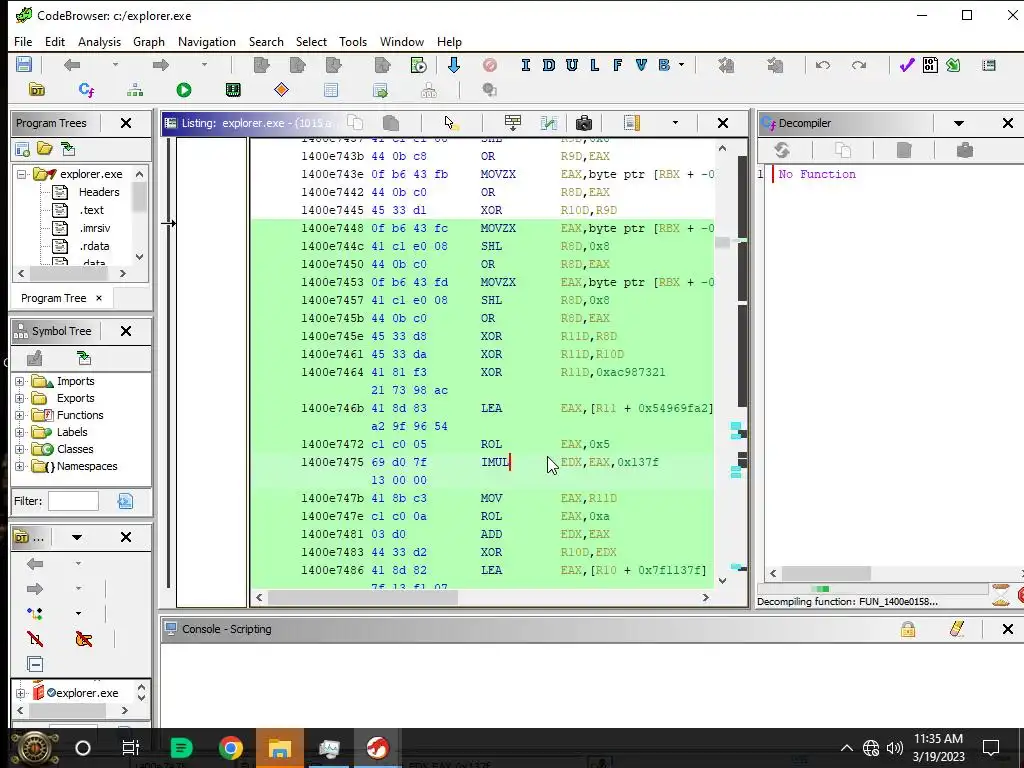This screenshot has height=768, width=1024.
Task: Toggle navigate to next Data (D) button
Action: tap(549, 65)
